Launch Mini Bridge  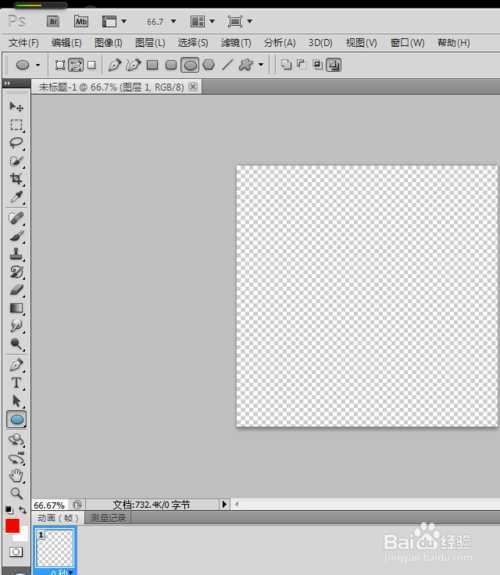tap(81, 21)
